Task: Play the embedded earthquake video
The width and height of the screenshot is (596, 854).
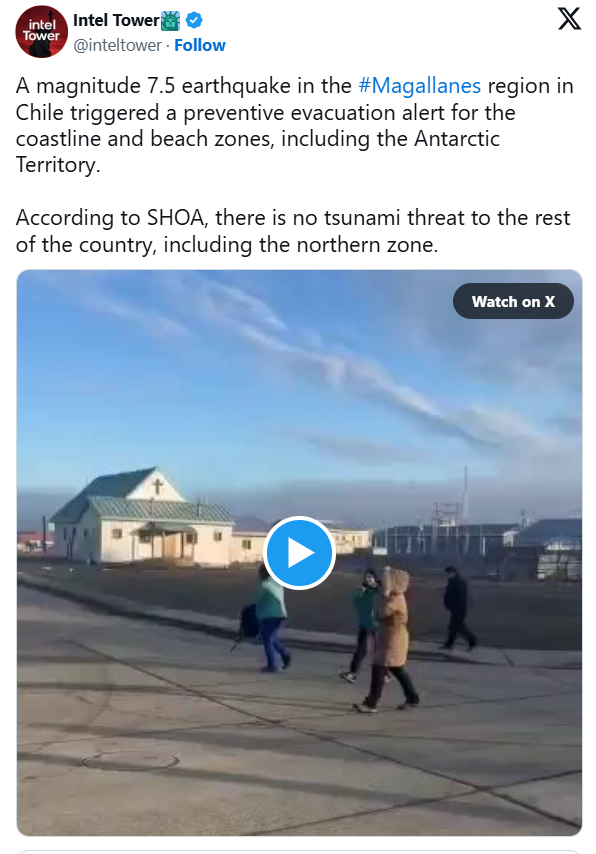Action: pyautogui.click(x=299, y=553)
